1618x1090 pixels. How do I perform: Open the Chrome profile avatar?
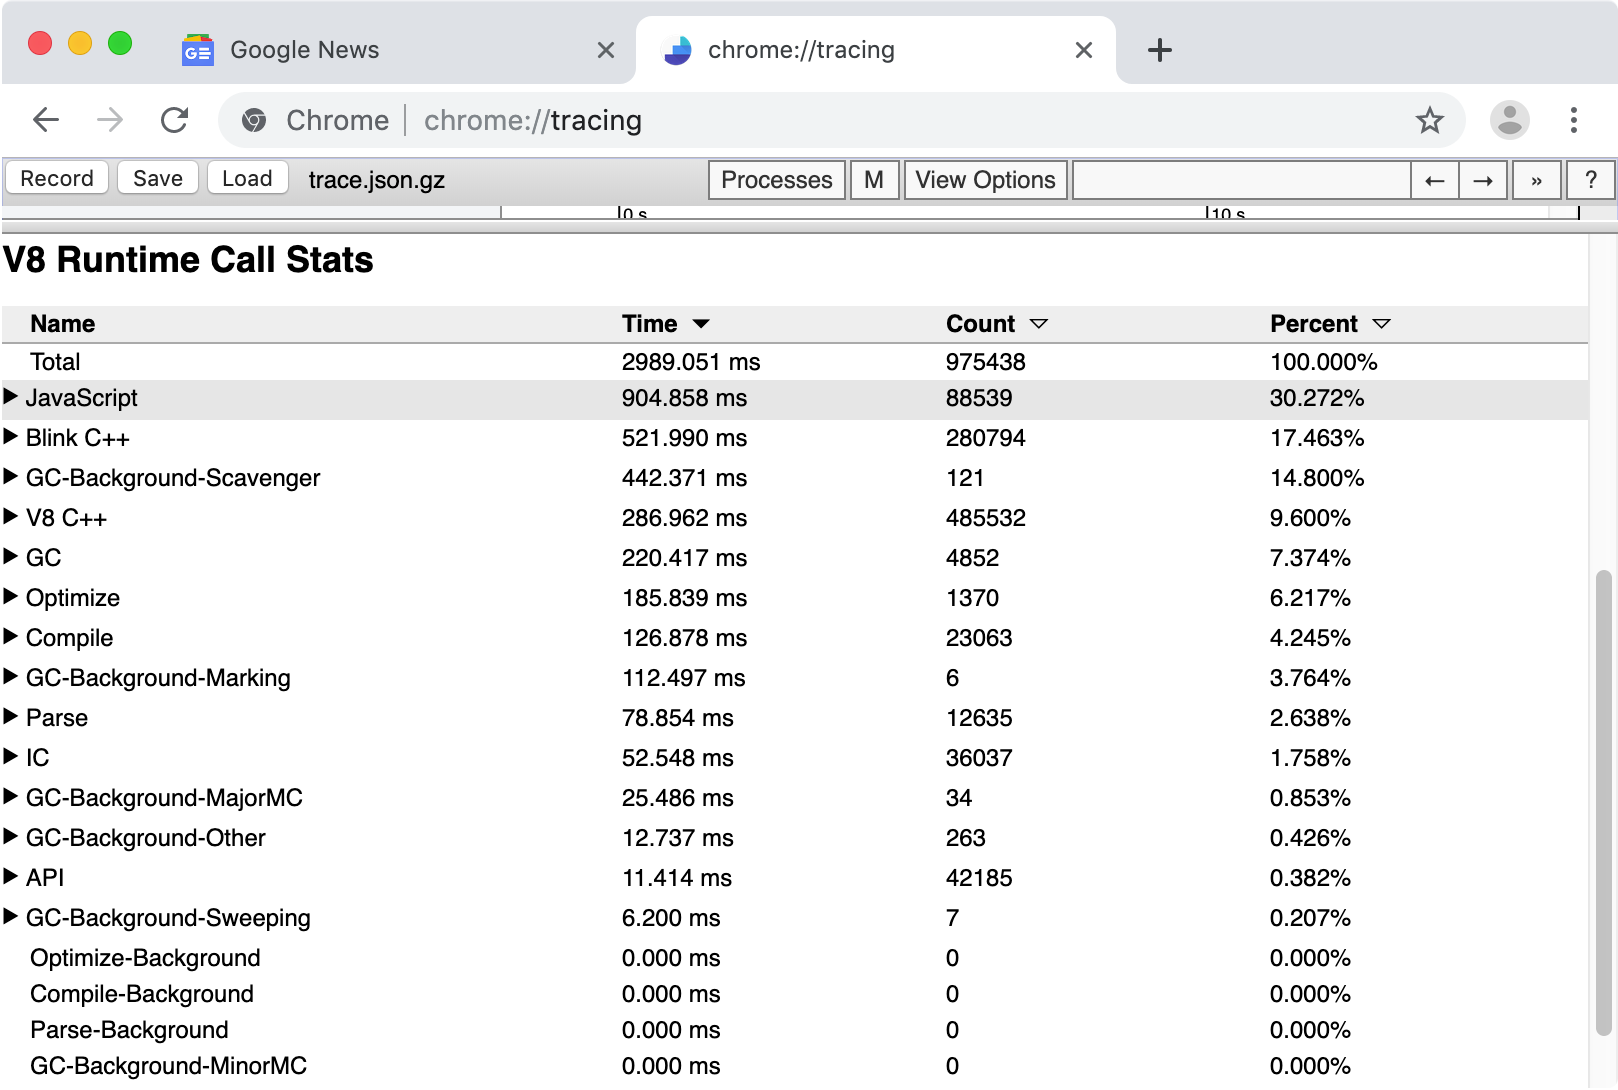point(1509,120)
